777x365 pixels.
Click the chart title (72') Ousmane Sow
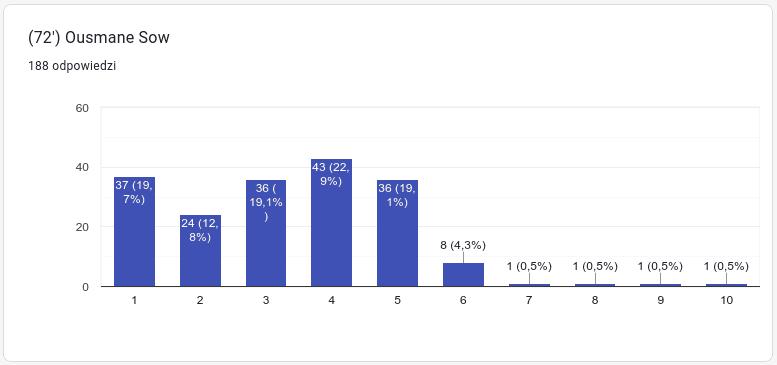(99, 38)
